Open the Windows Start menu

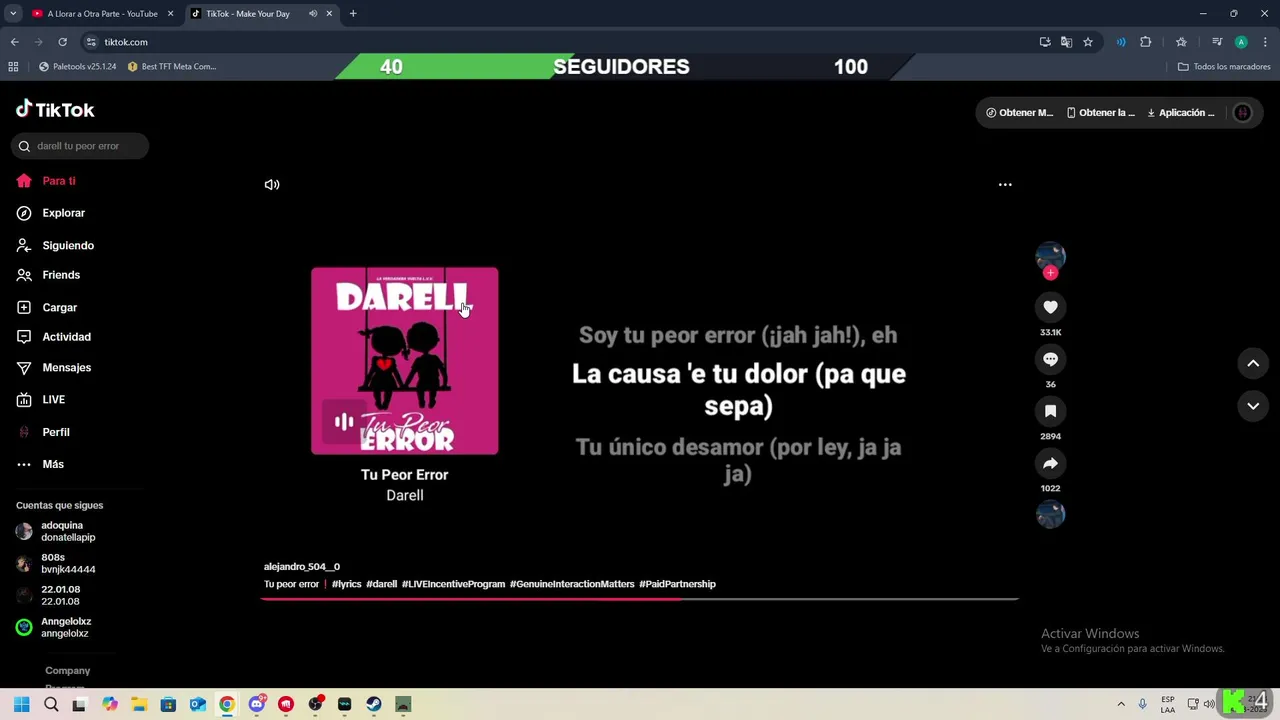tap(21, 704)
